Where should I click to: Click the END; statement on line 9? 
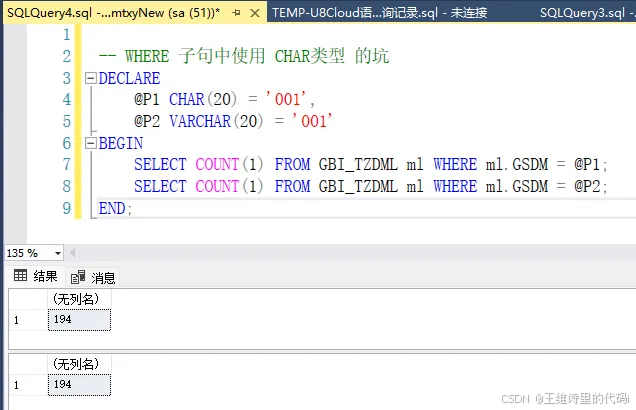pyautogui.click(x=115, y=208)
